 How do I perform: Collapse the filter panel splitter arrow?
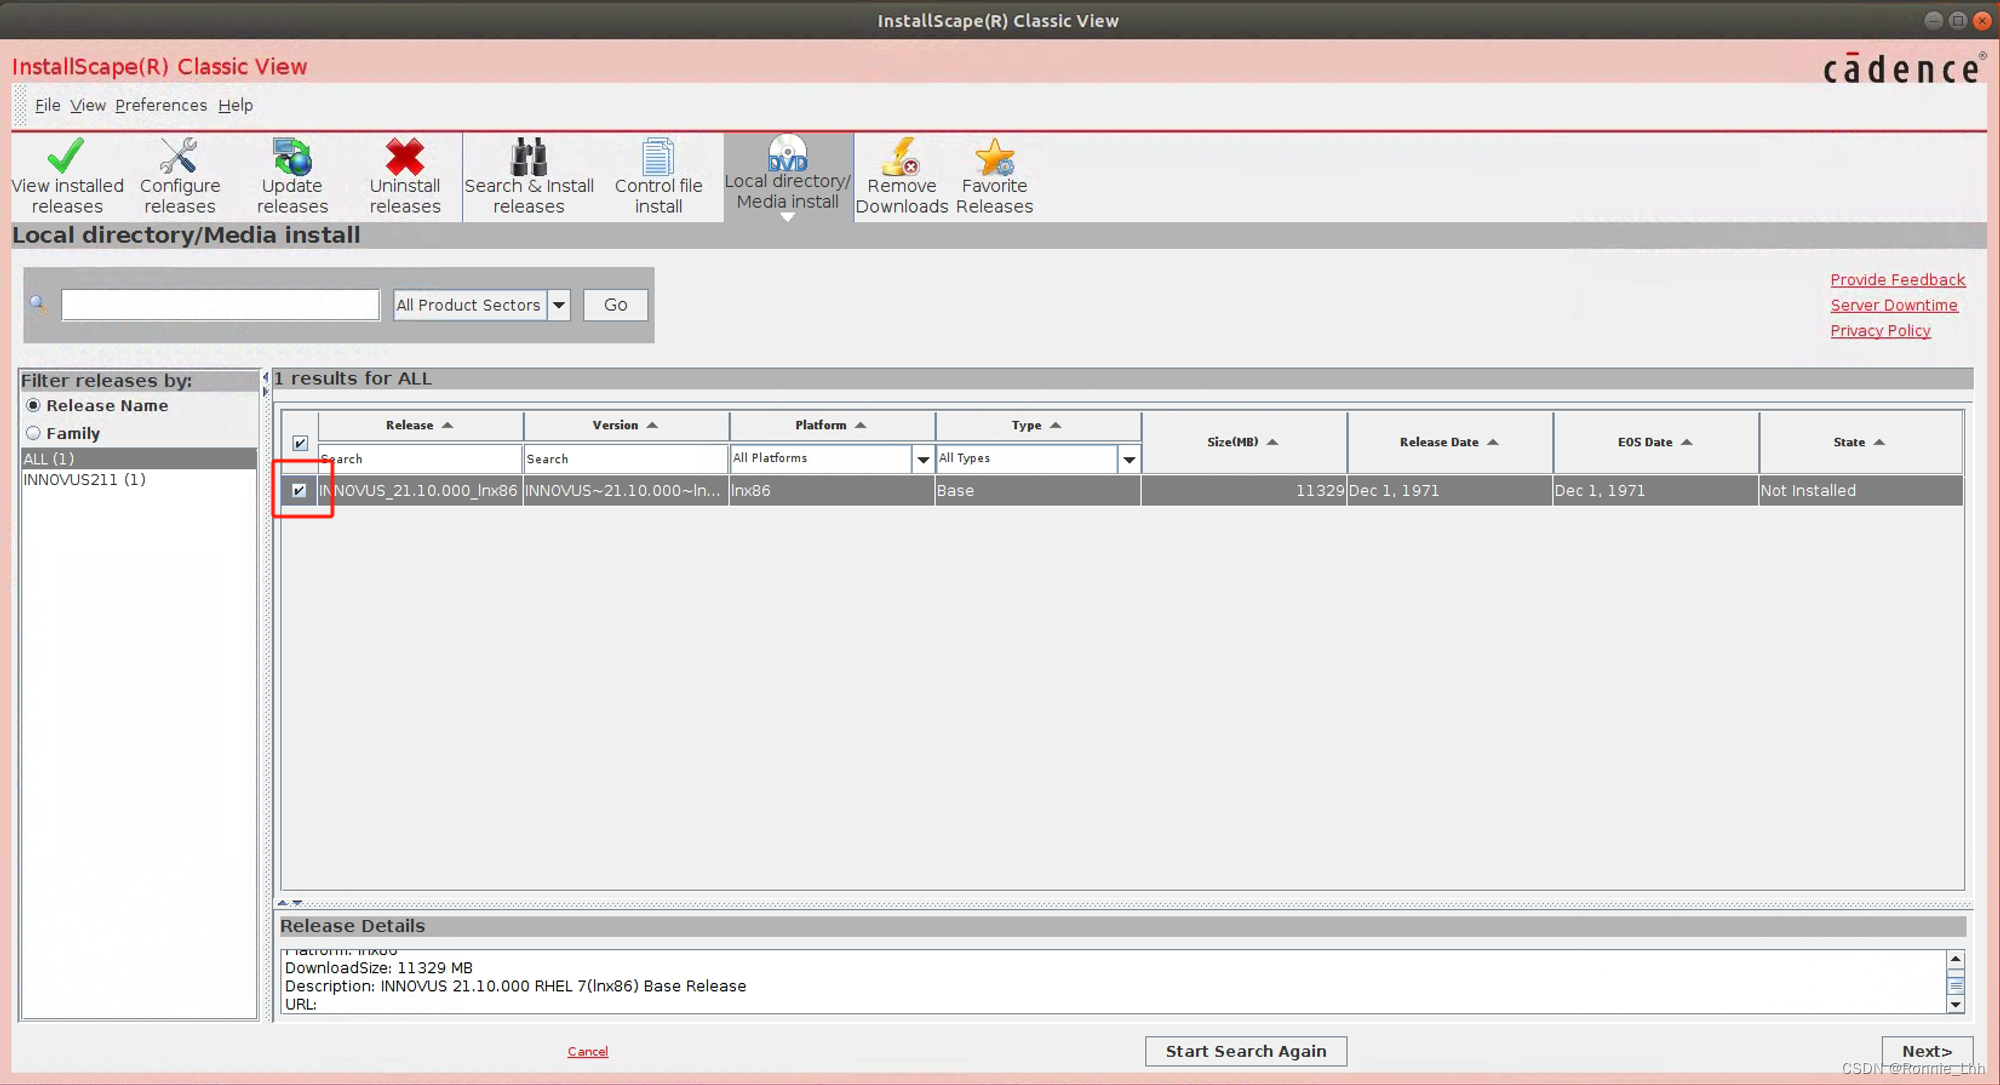[265, 377]
